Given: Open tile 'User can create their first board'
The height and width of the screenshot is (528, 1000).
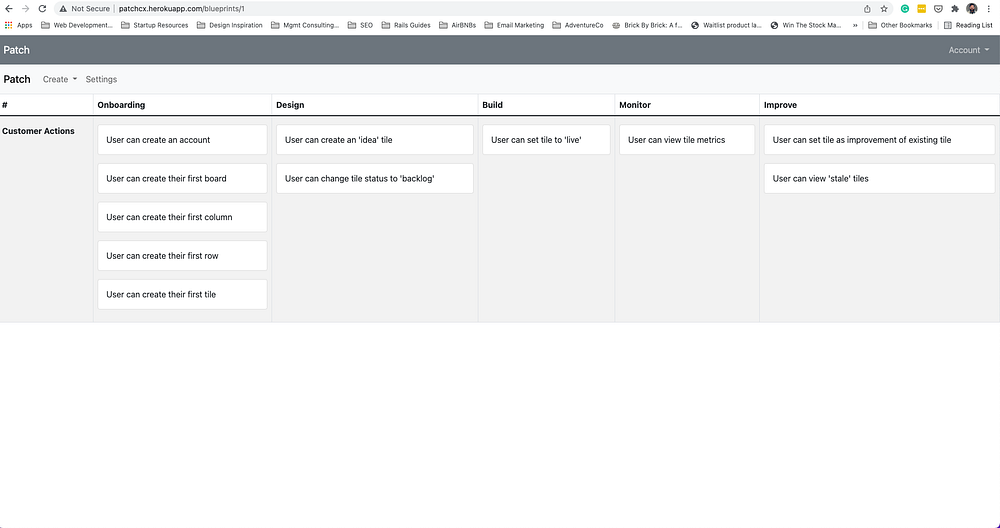Looking at the screenshot, I should (182, 179).
